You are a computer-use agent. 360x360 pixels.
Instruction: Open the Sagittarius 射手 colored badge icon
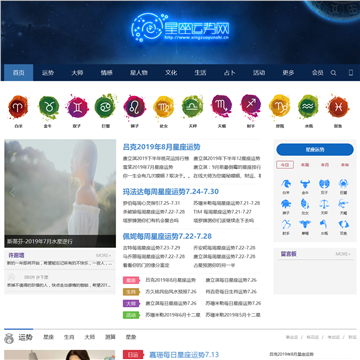tap(251, 106)
